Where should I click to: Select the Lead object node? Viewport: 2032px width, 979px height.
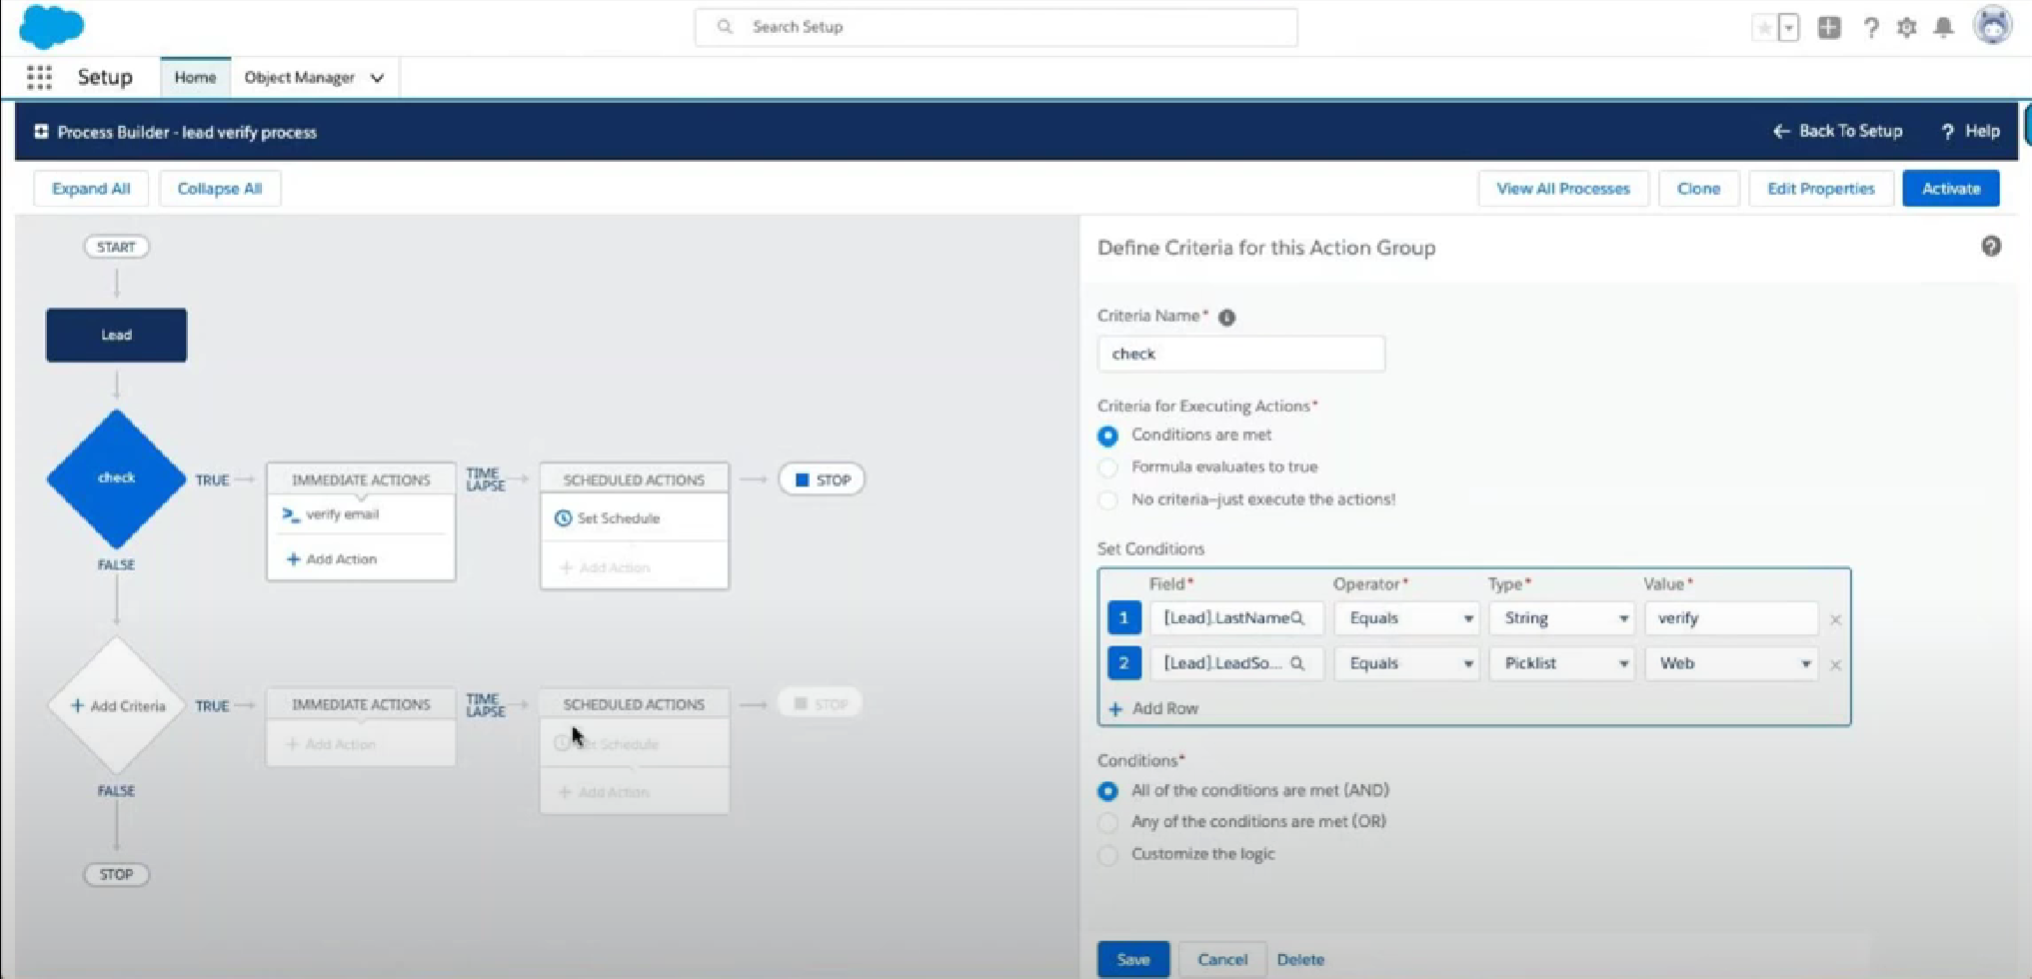(116, 335)
